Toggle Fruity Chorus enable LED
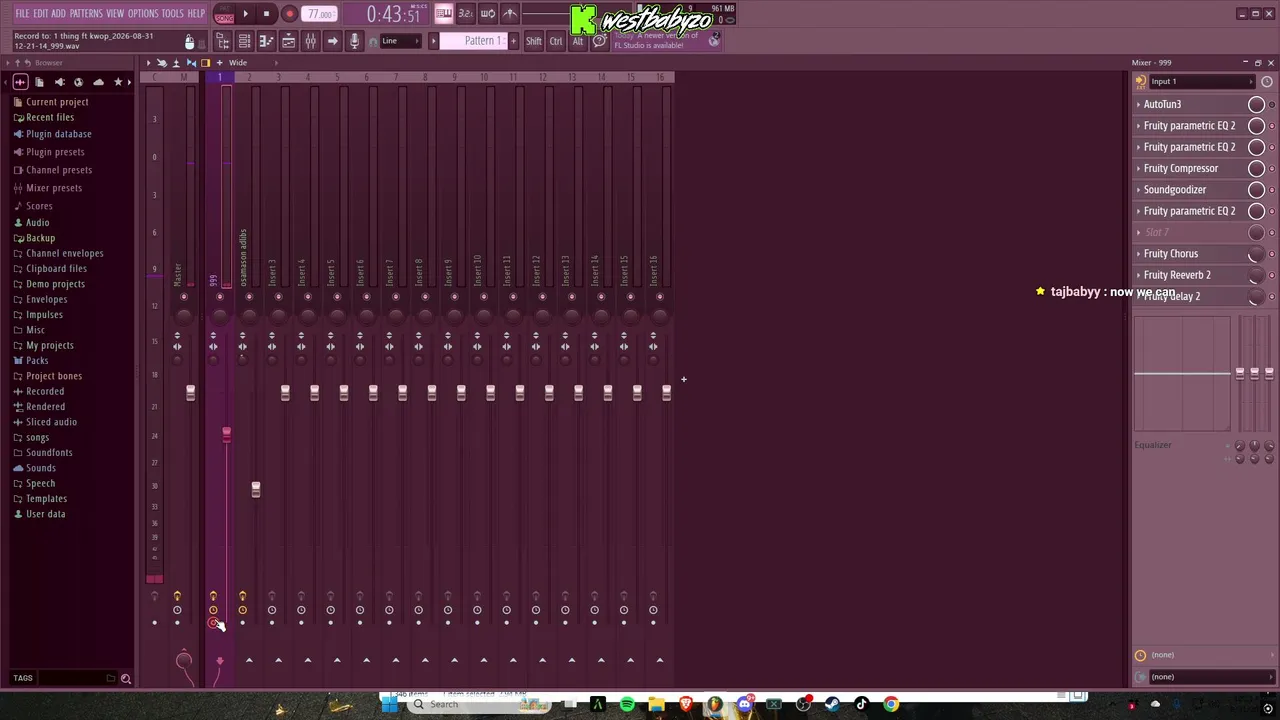This screenshot has width=1280, height=720. coord(1272,254)
